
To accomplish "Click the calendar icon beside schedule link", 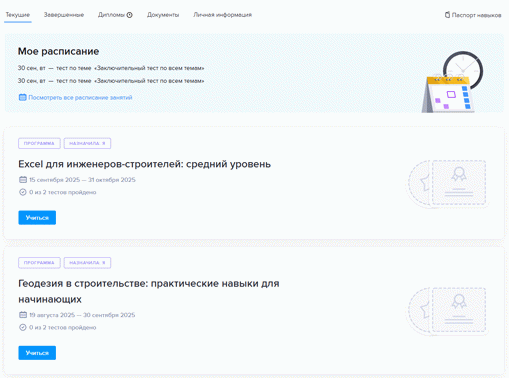I will (22, 97).
